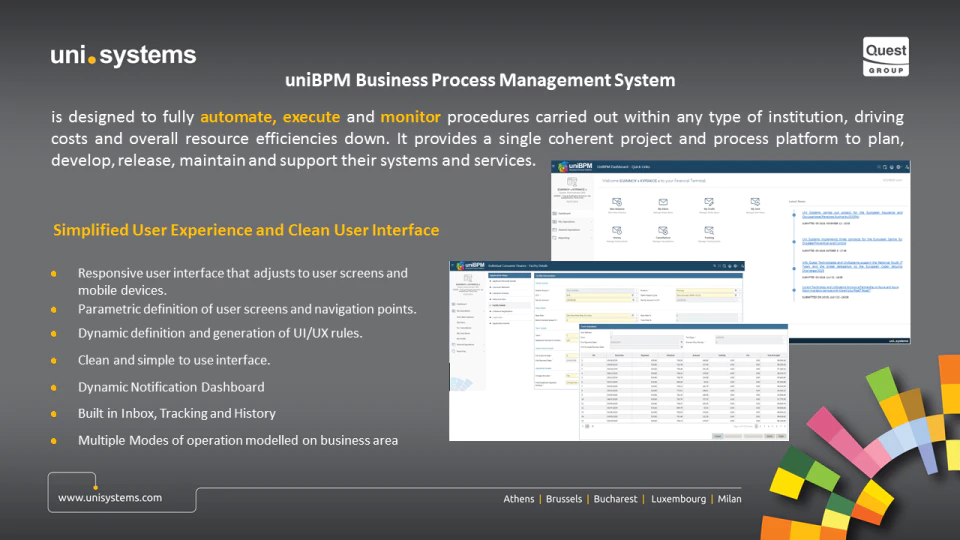
Task: Click the Dynamic Notification Dashboard bullet
Action: [171, 387]
